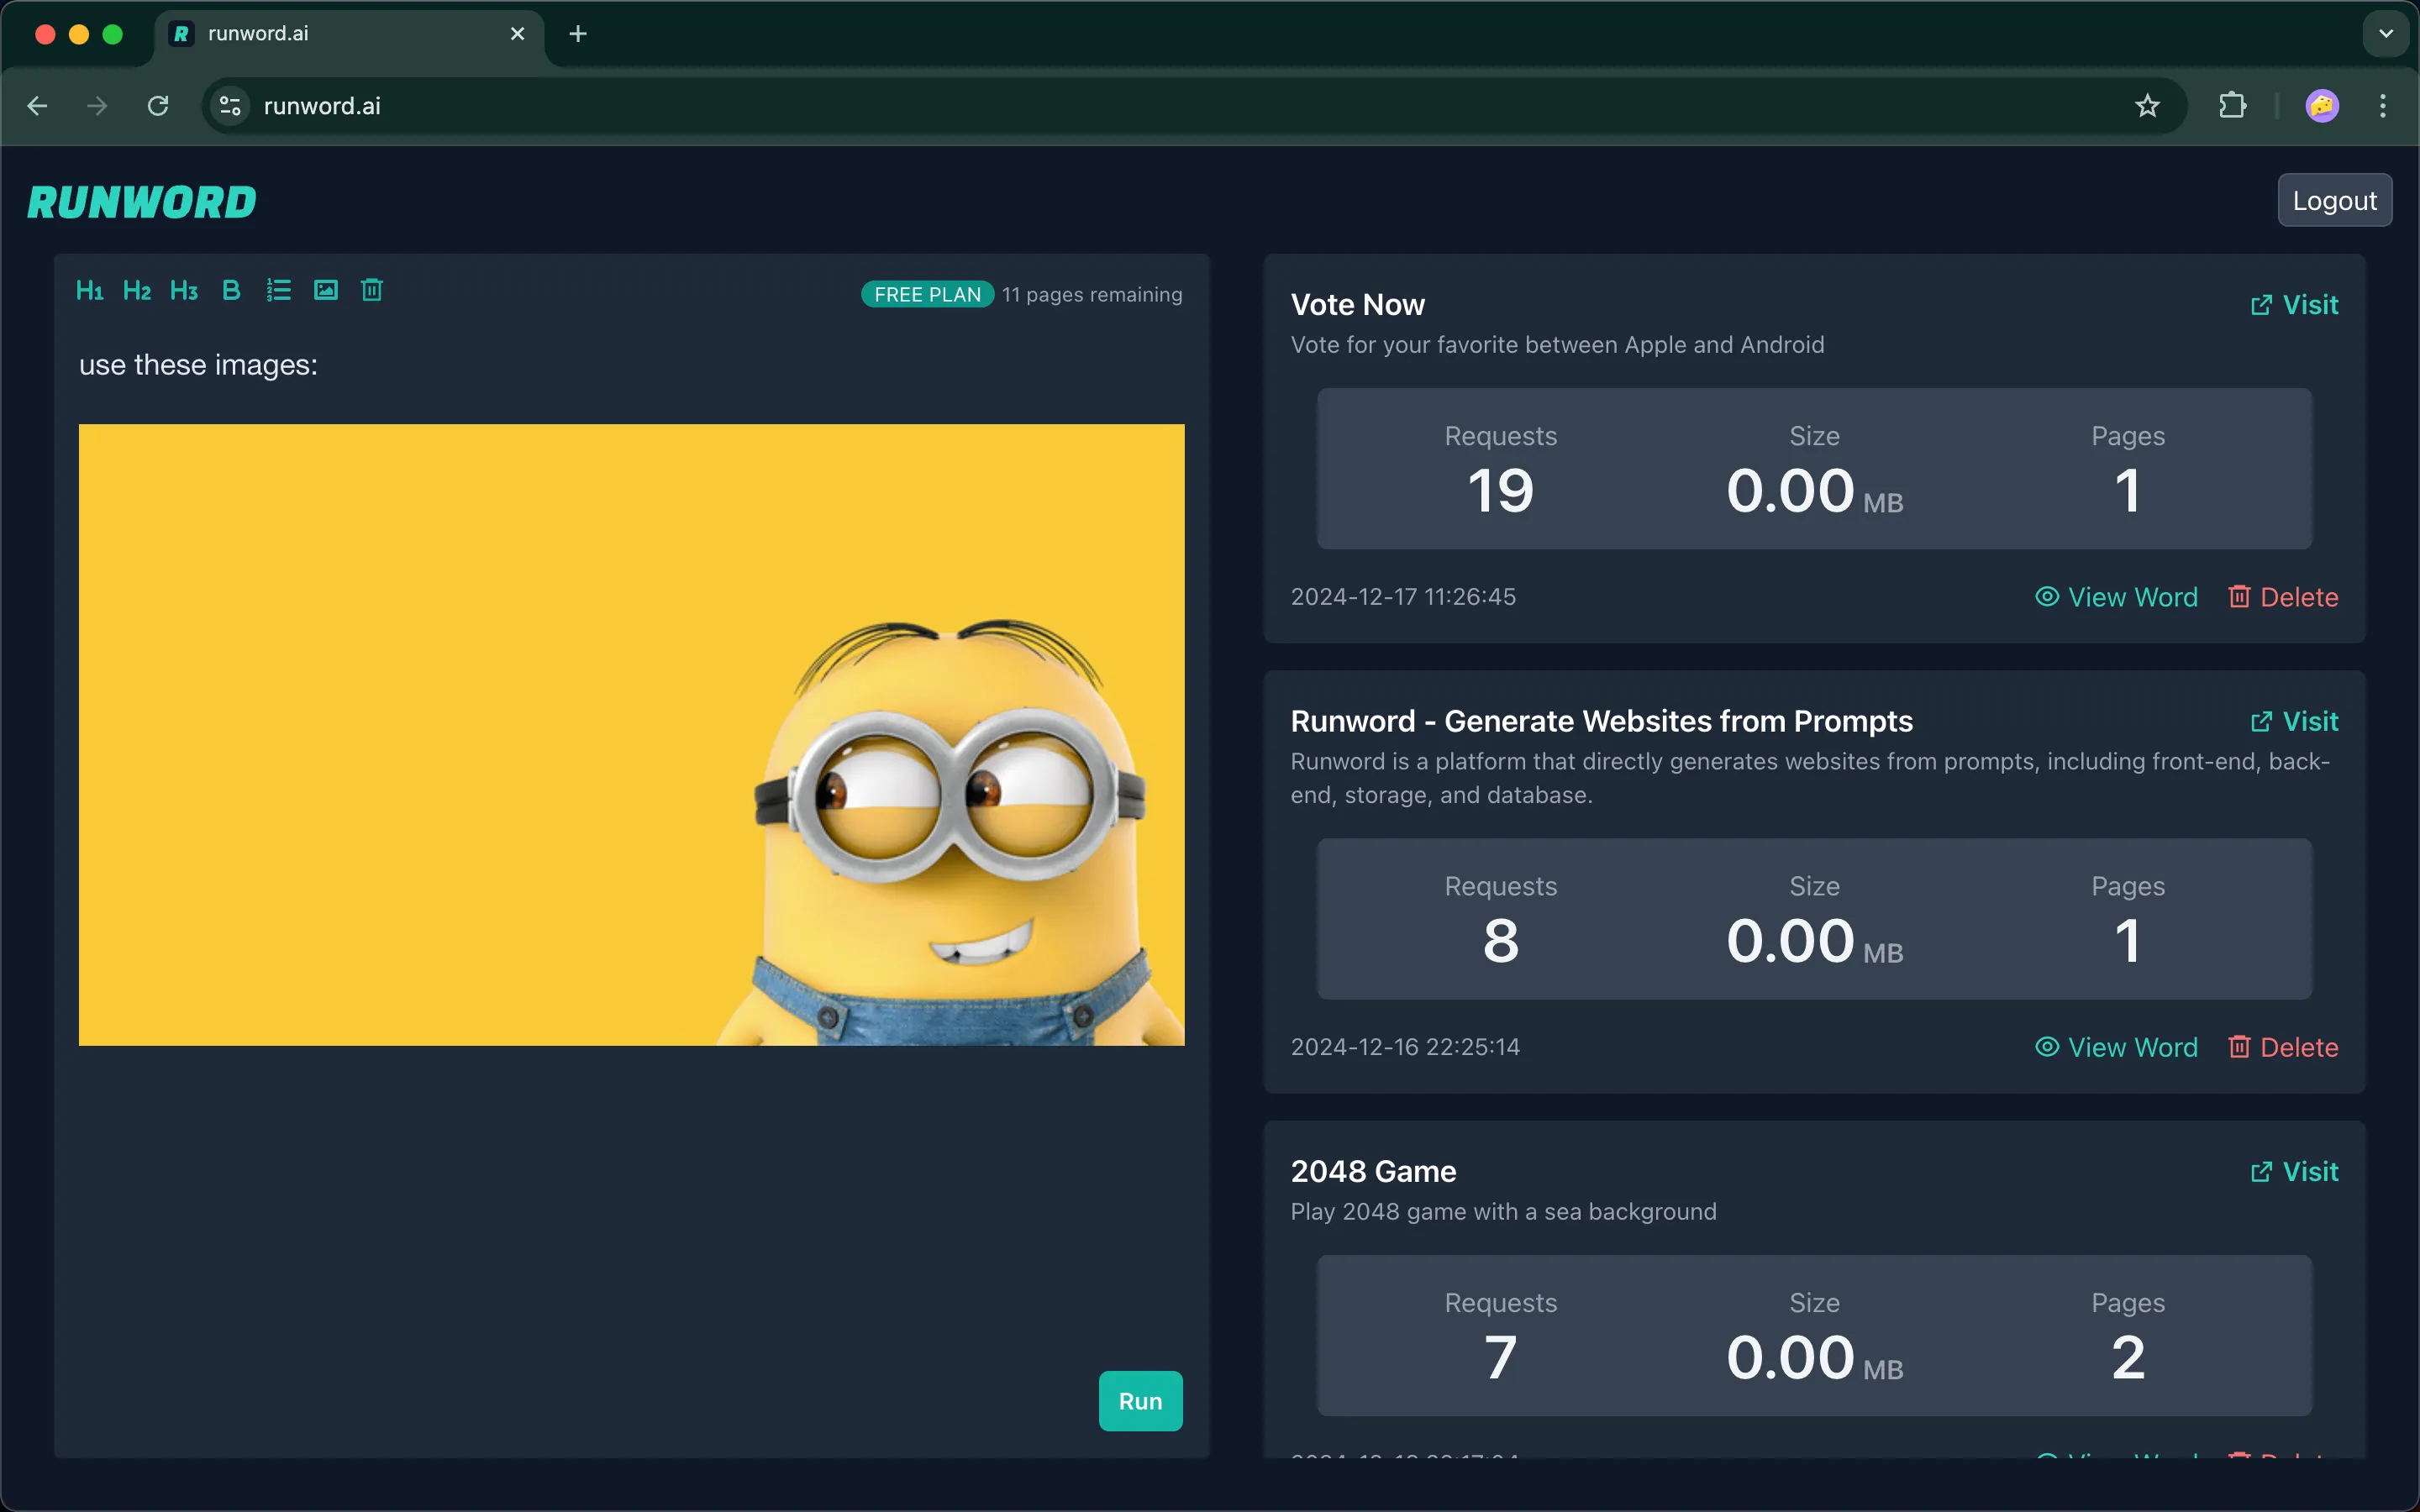Viewport: 2420px width, 1512px height.
Task: Expand the tab search chevron dropdown
Action: 2386,34
